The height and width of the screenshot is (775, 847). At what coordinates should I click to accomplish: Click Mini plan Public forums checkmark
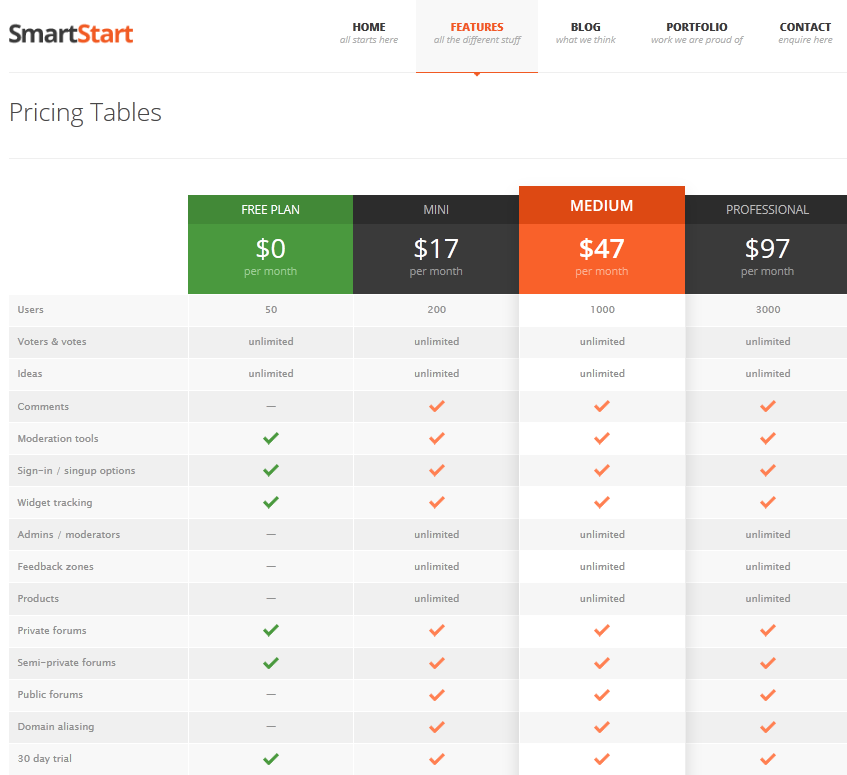436,695
